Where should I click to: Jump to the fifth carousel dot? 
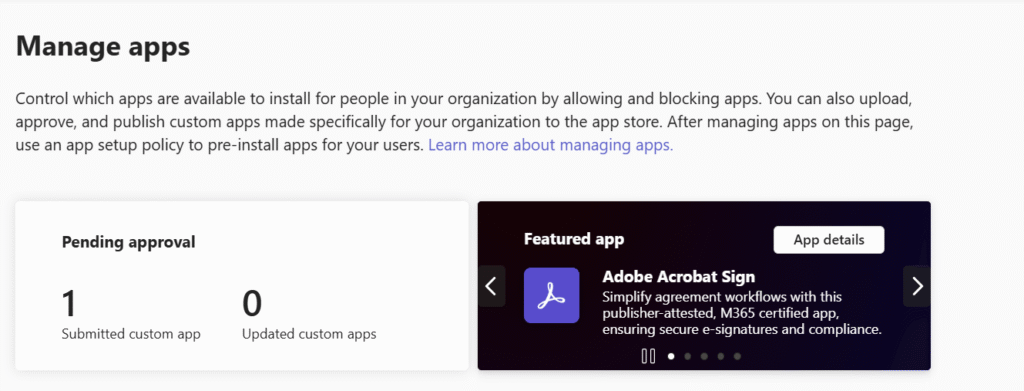(x=737, y=356)
